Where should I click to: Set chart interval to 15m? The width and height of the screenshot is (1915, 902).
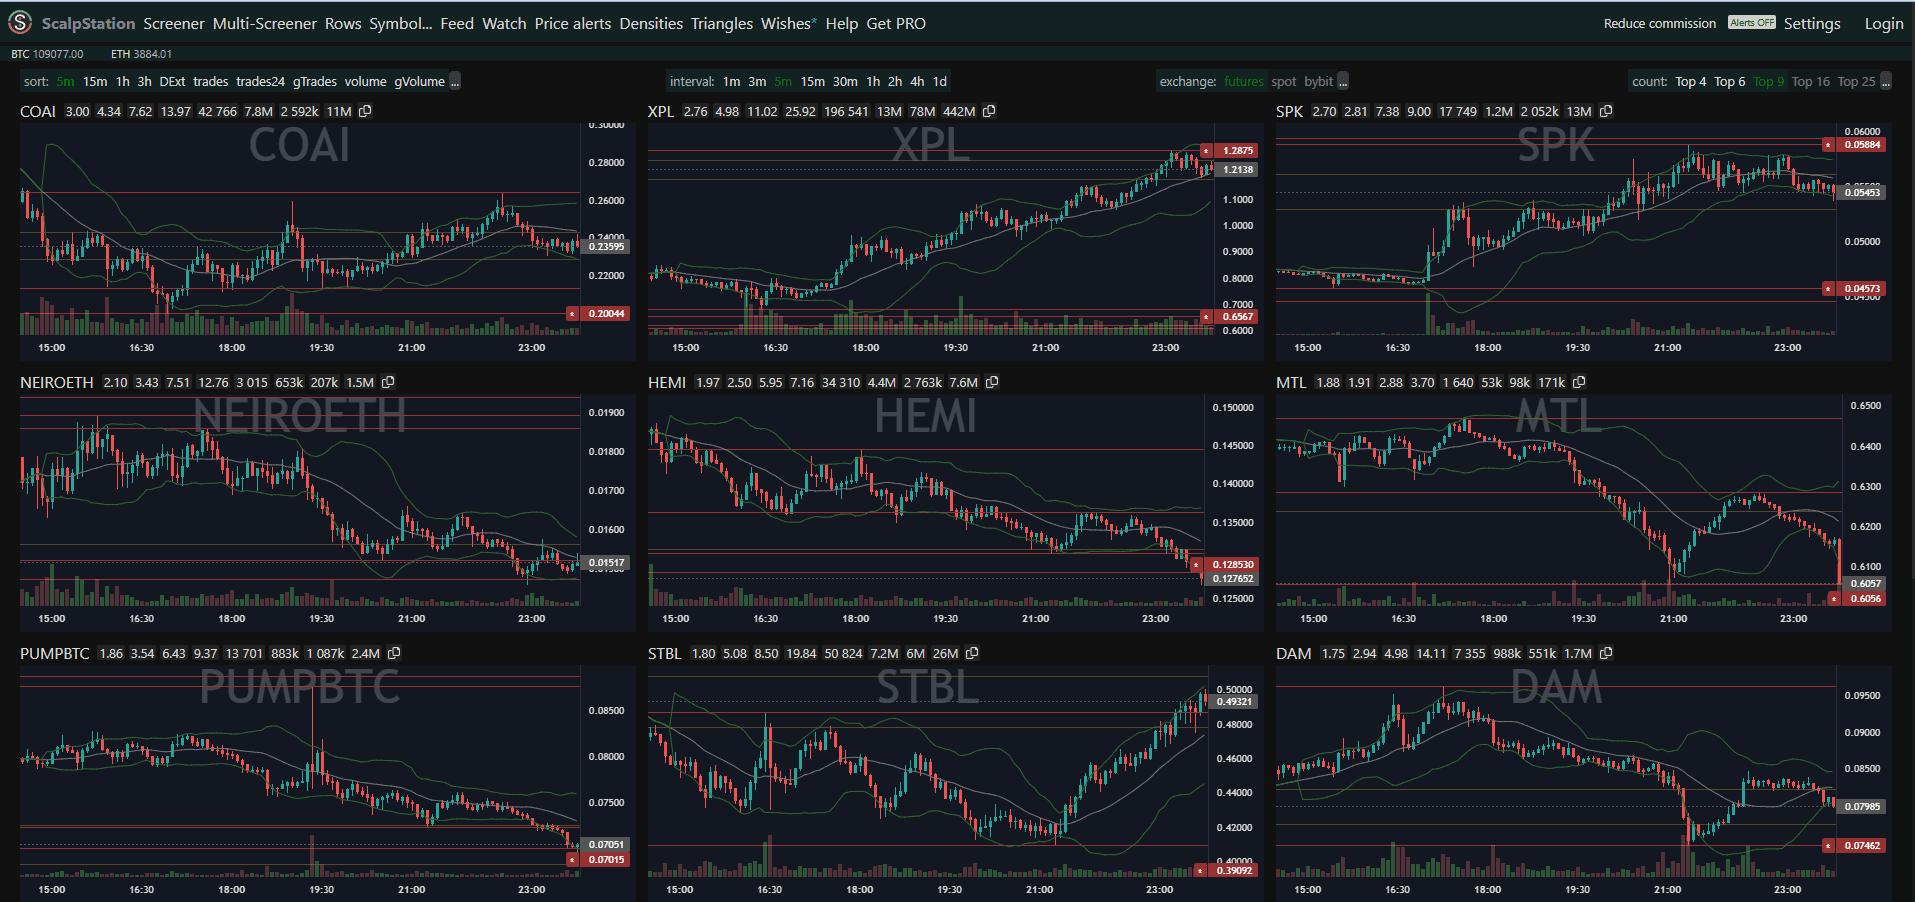click(x=812, y=81)
